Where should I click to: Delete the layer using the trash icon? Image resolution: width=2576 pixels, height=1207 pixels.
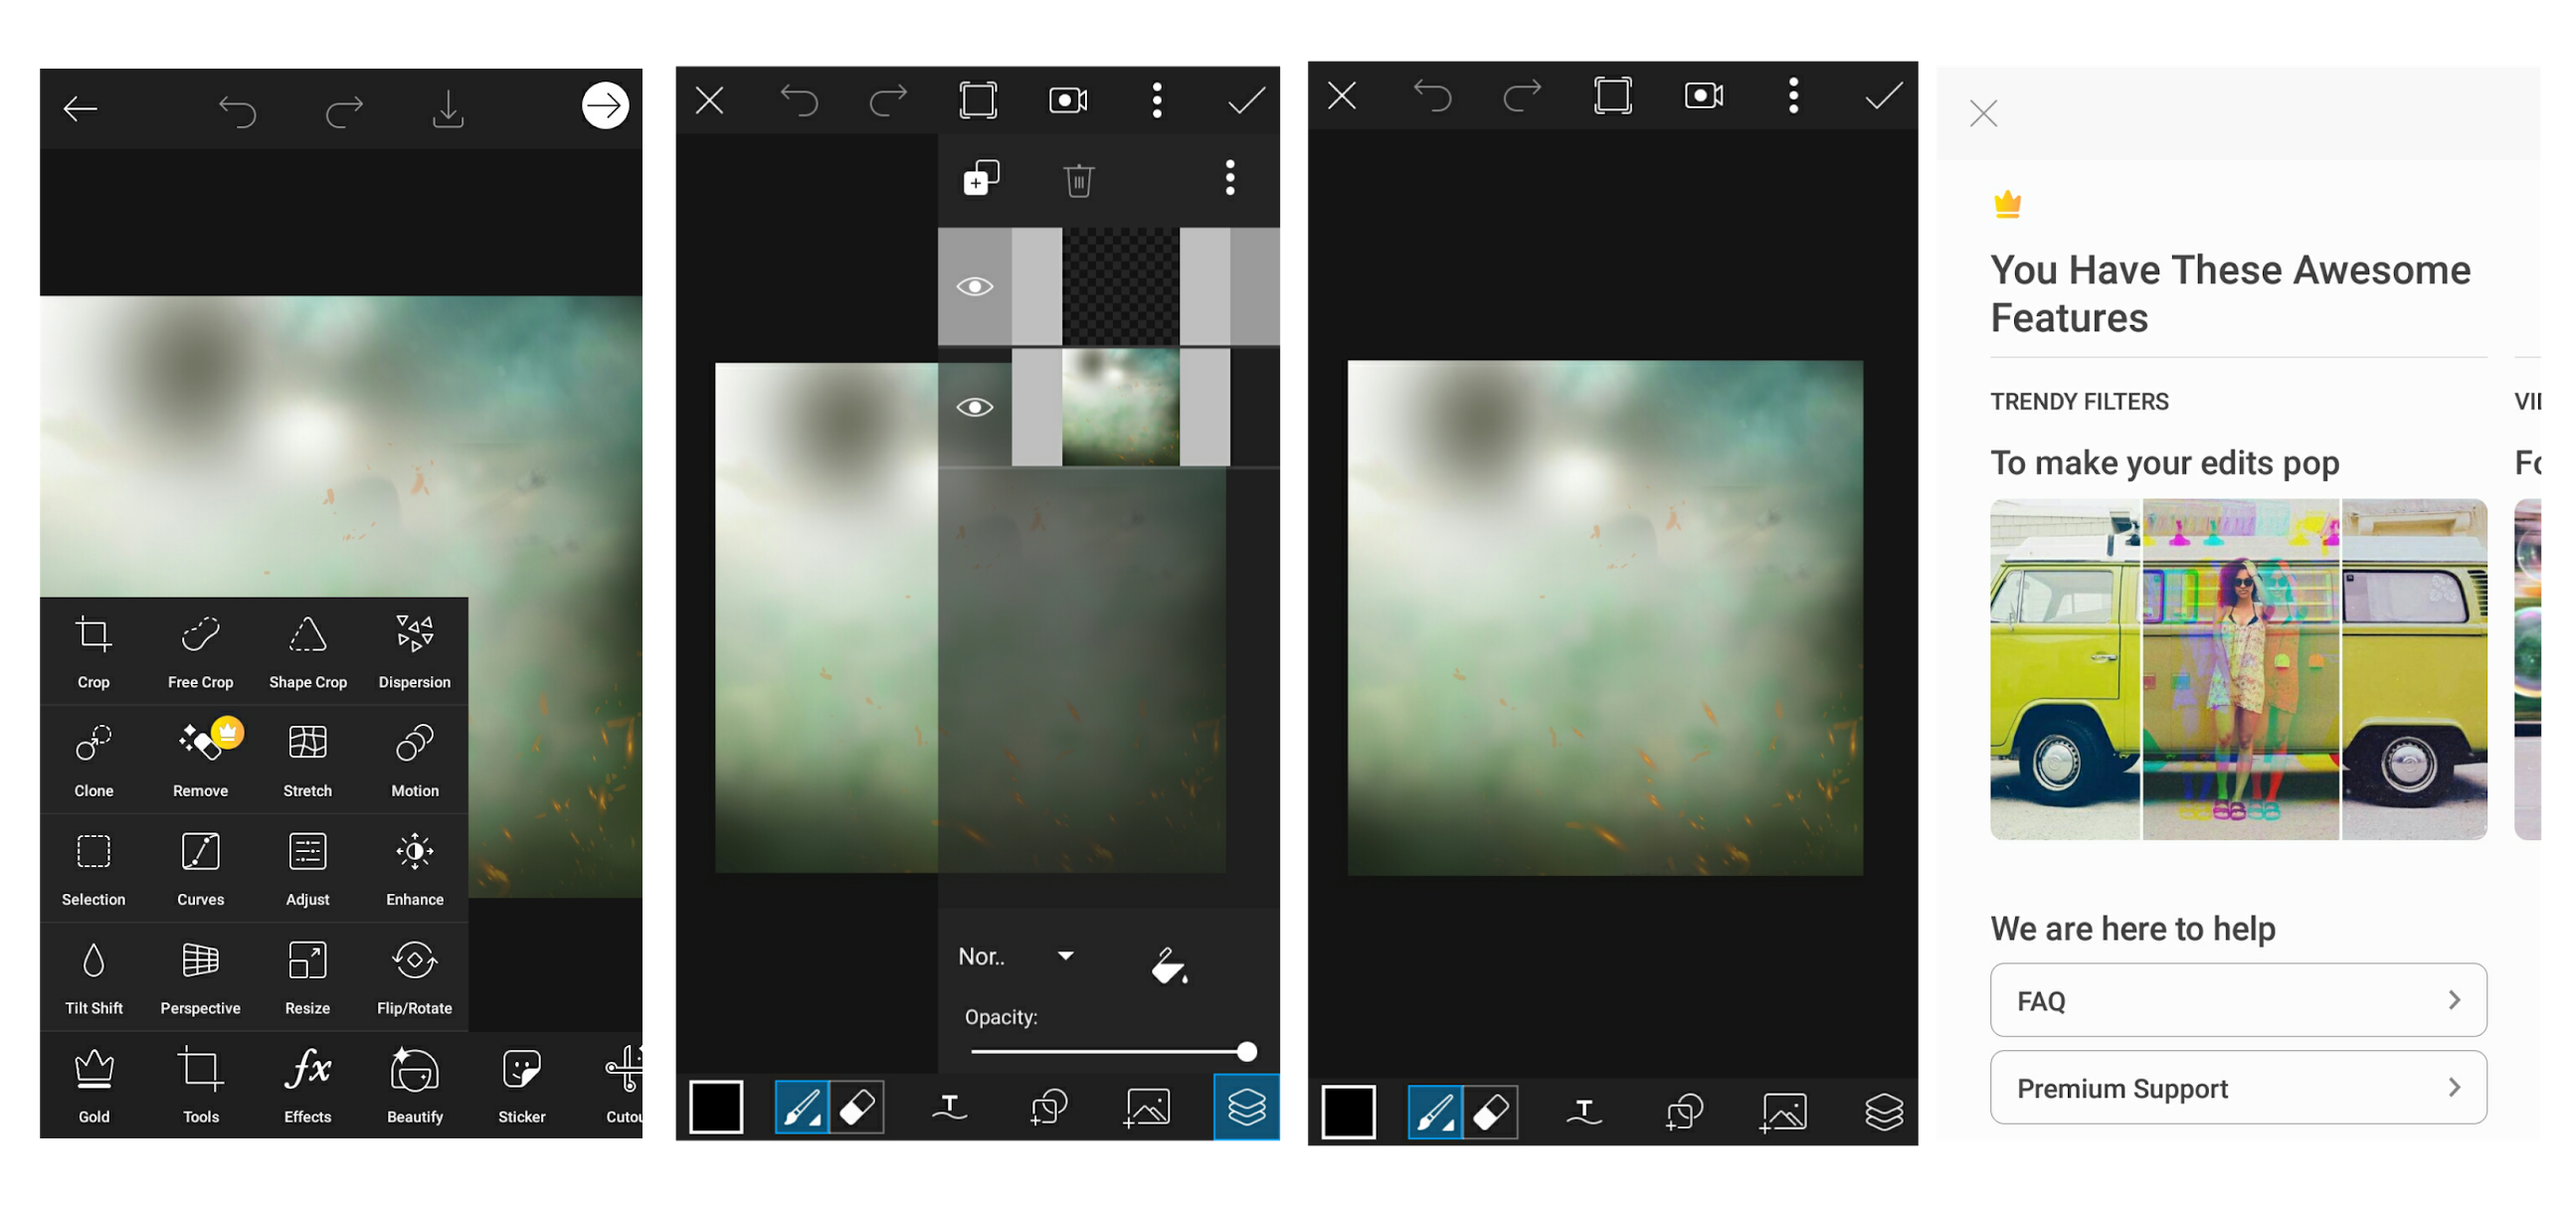click(x=1079, y=180)
